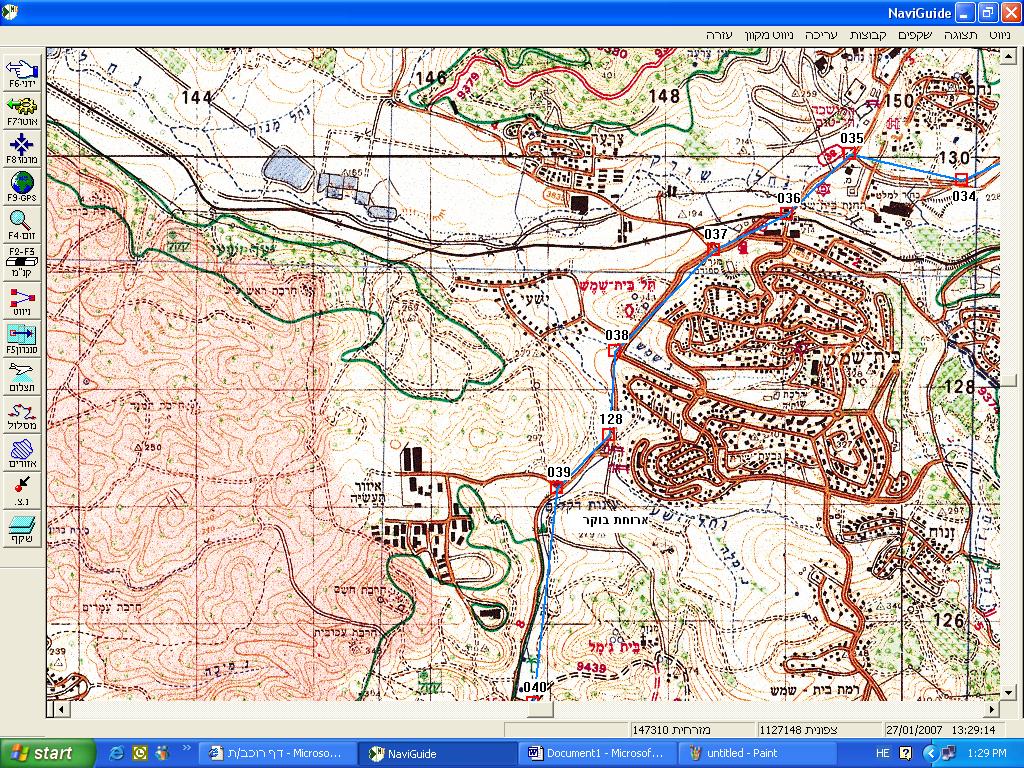Toggle the transparency overlay layer tool
The image size is (1024, 768).
coord(22,526)
